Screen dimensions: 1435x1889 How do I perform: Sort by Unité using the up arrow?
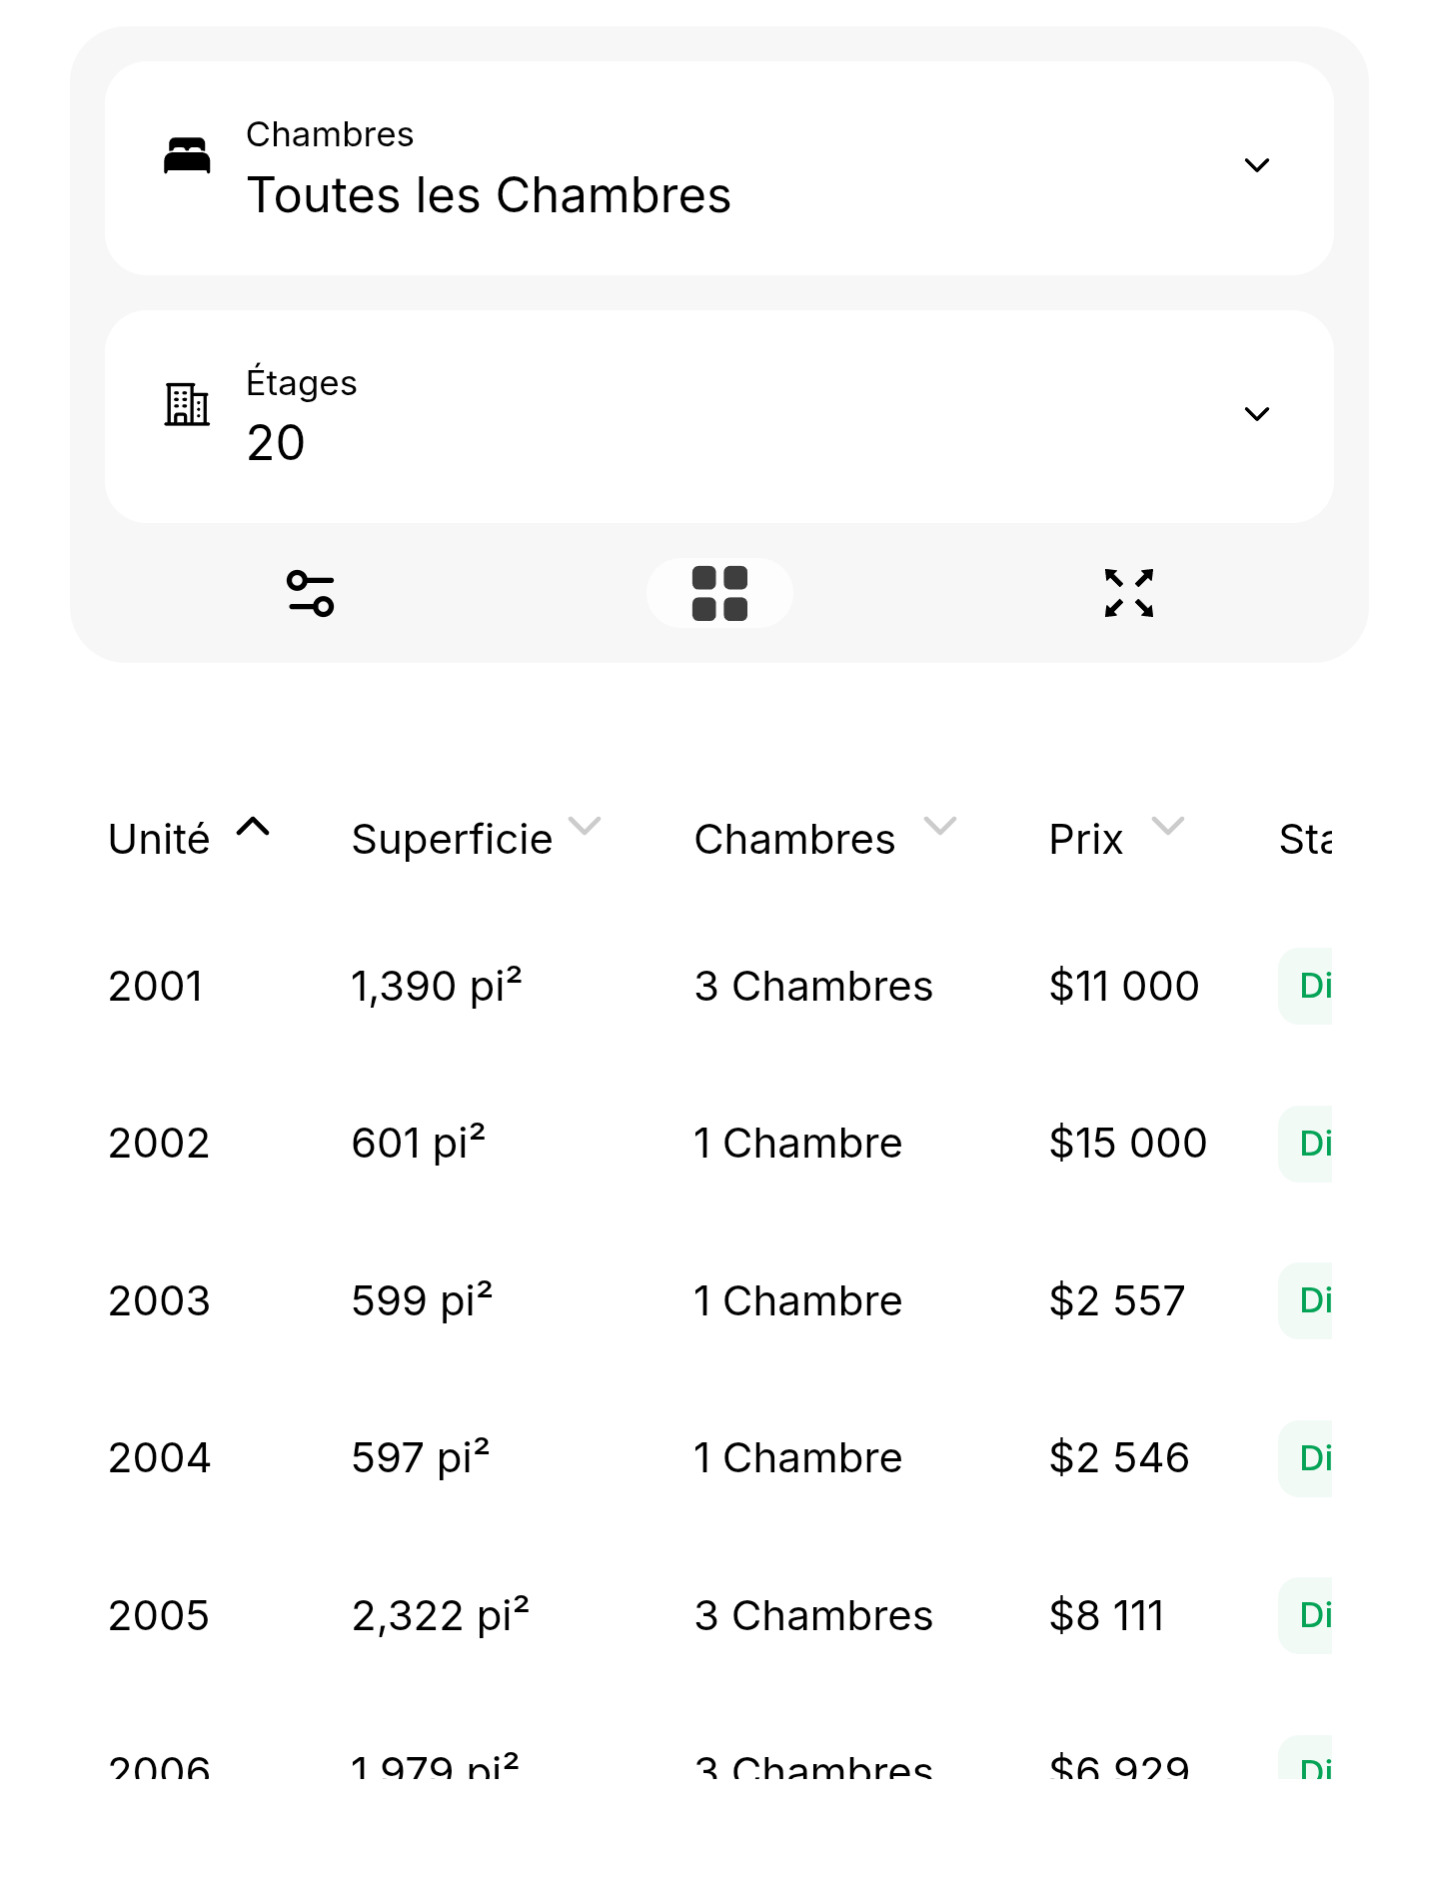(x=253, y=827)
